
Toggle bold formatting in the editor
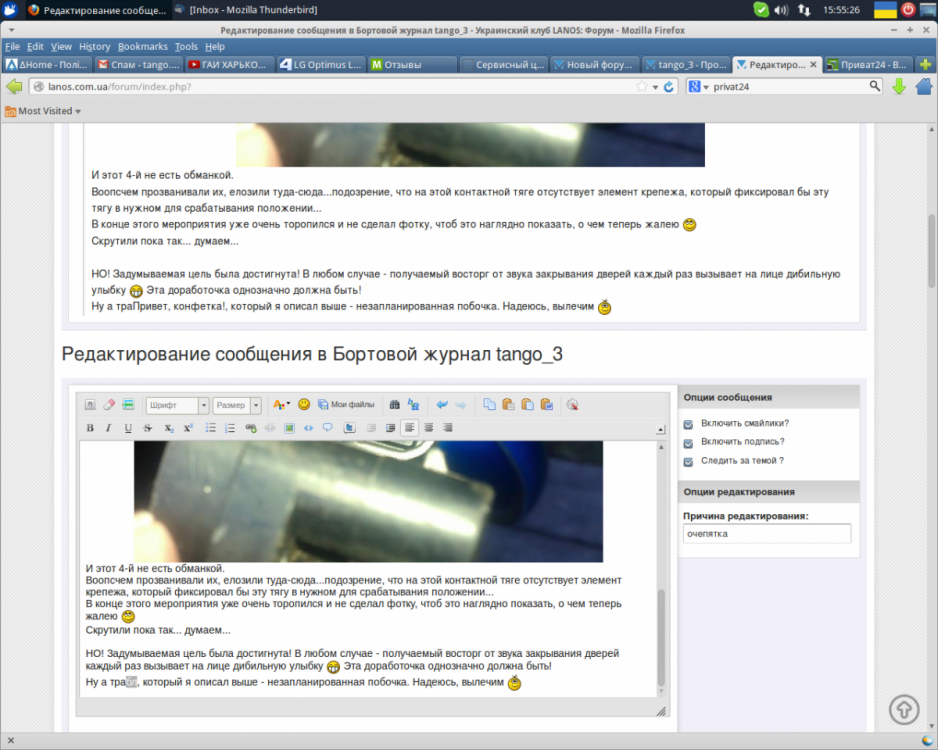(90, 428)
